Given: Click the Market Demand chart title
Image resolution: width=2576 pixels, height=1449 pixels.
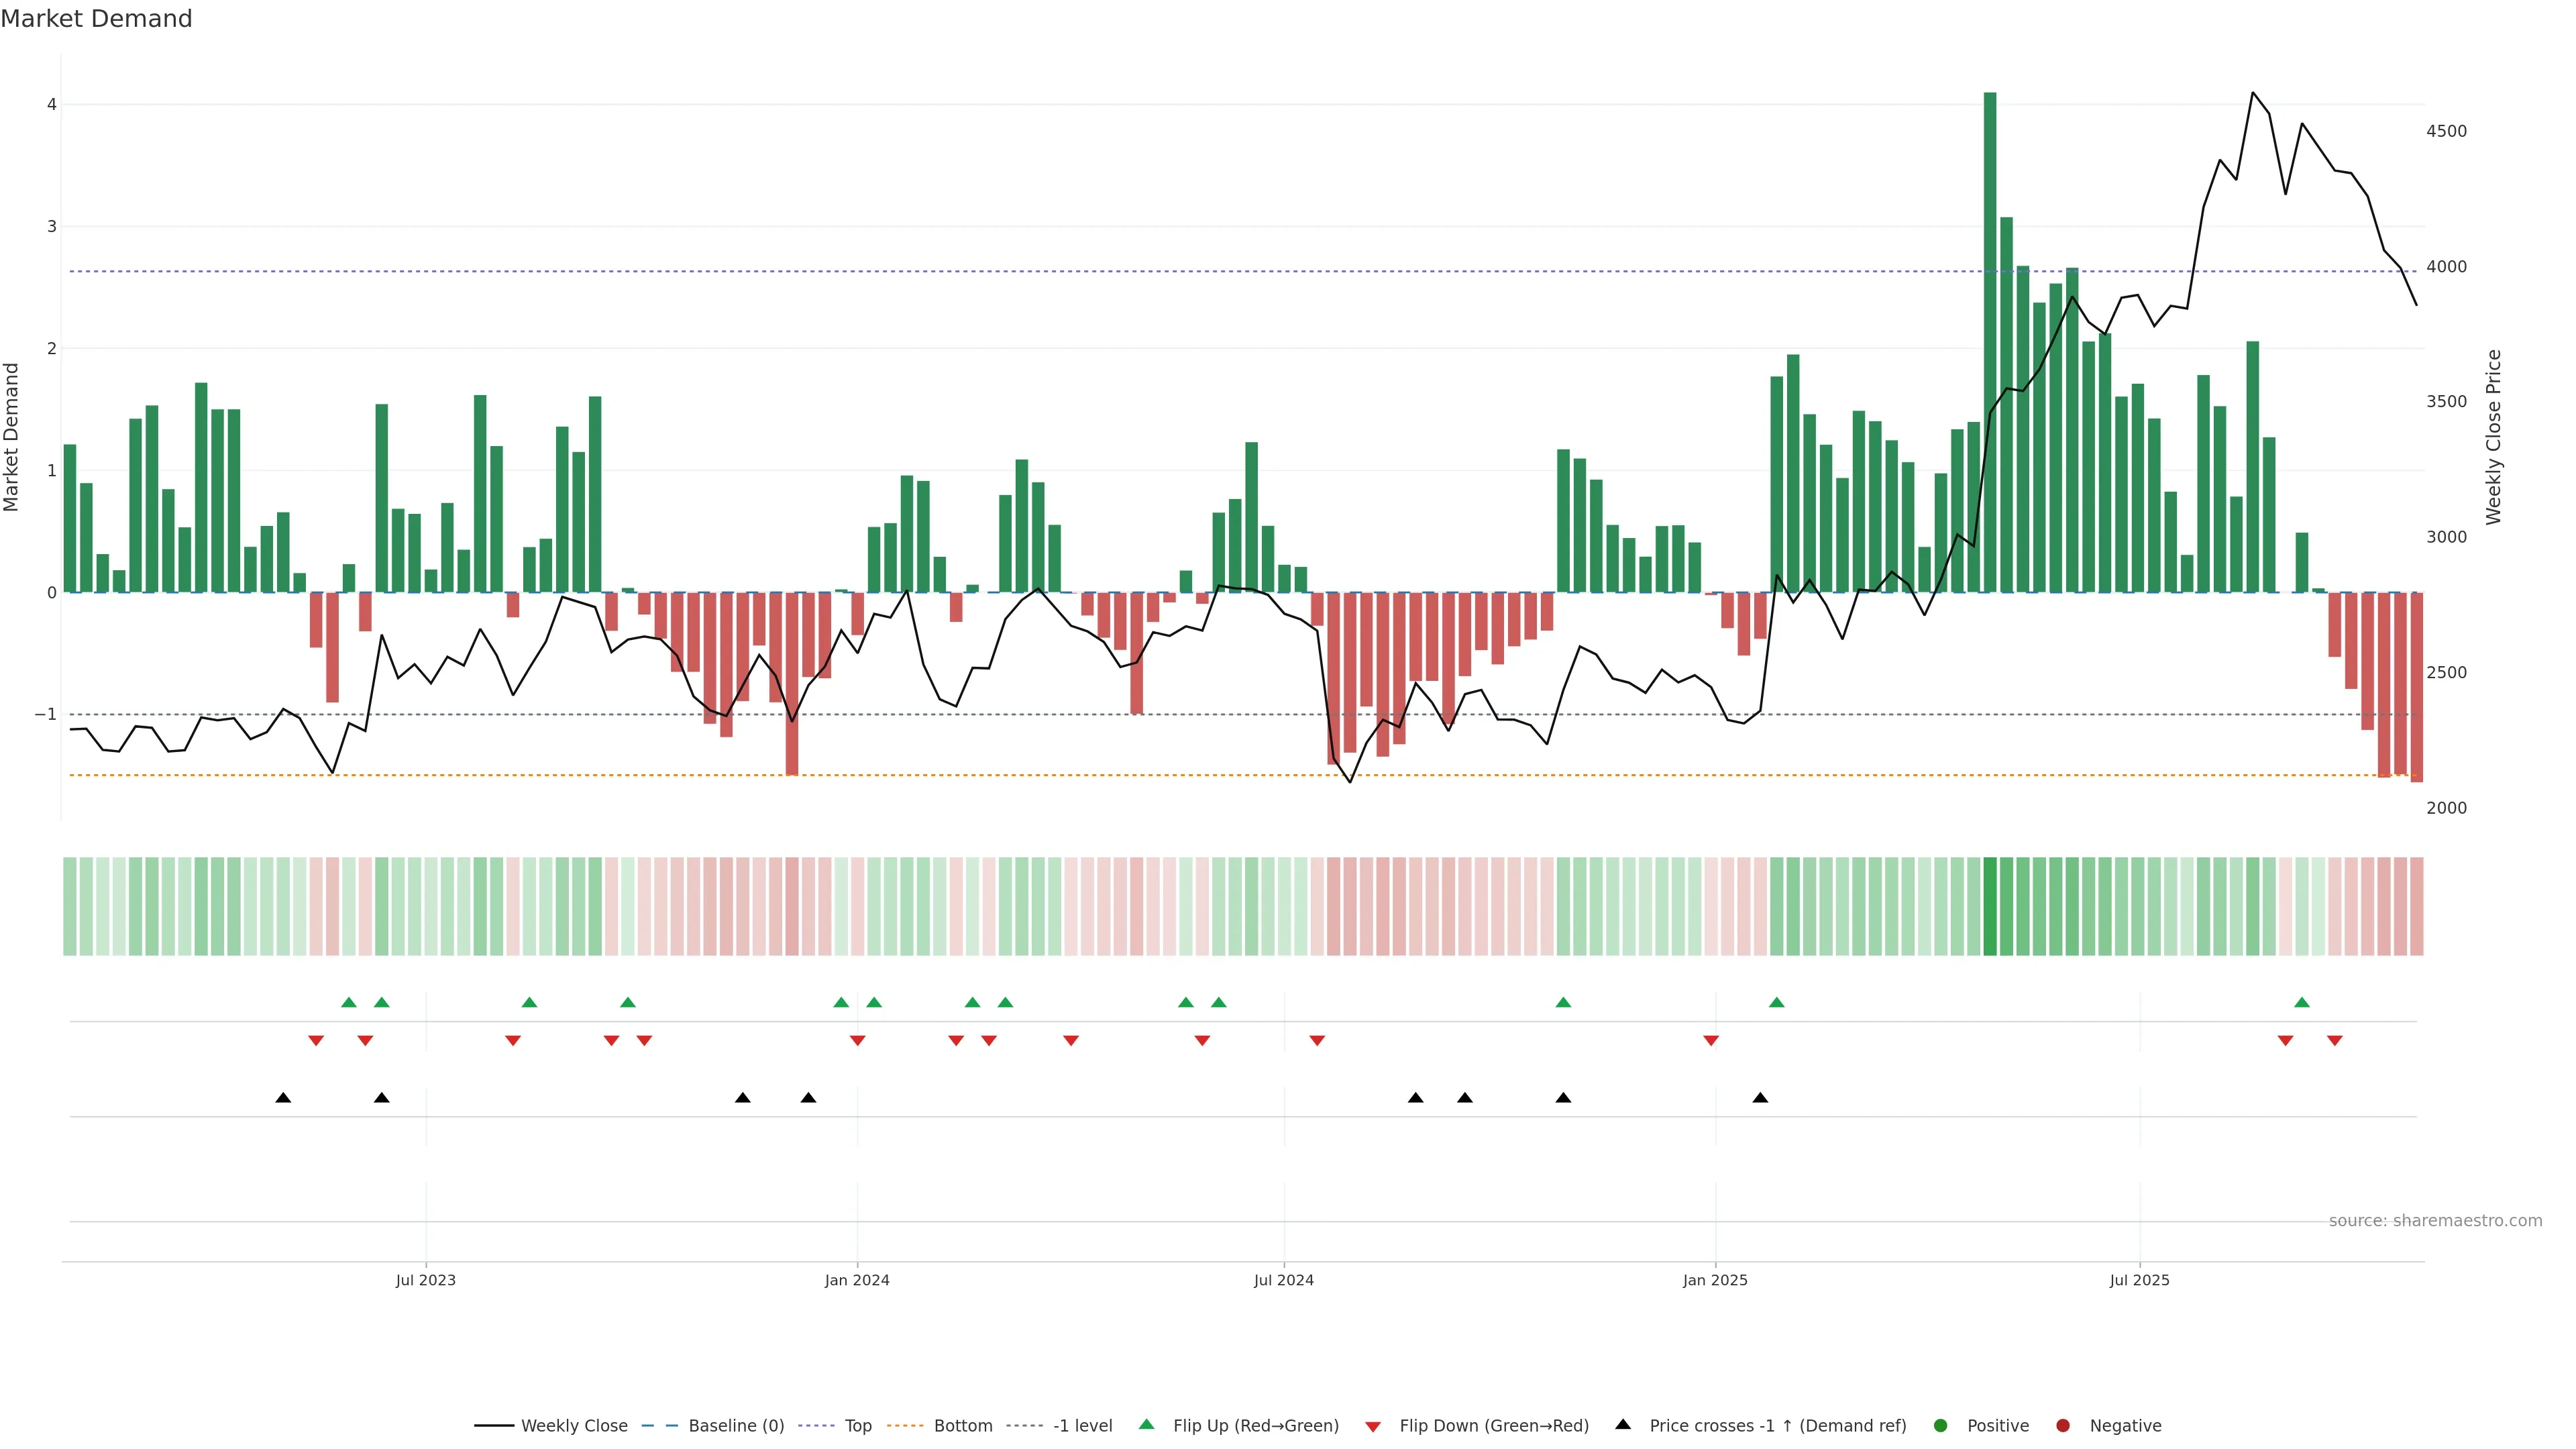Looking at the screenshot, I should (96, 19).
